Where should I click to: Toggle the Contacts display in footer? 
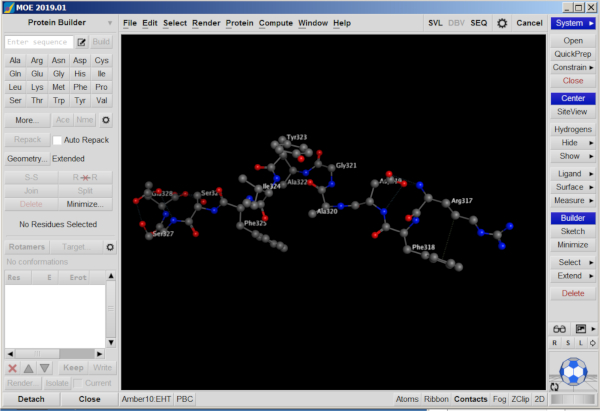[470, 399]
